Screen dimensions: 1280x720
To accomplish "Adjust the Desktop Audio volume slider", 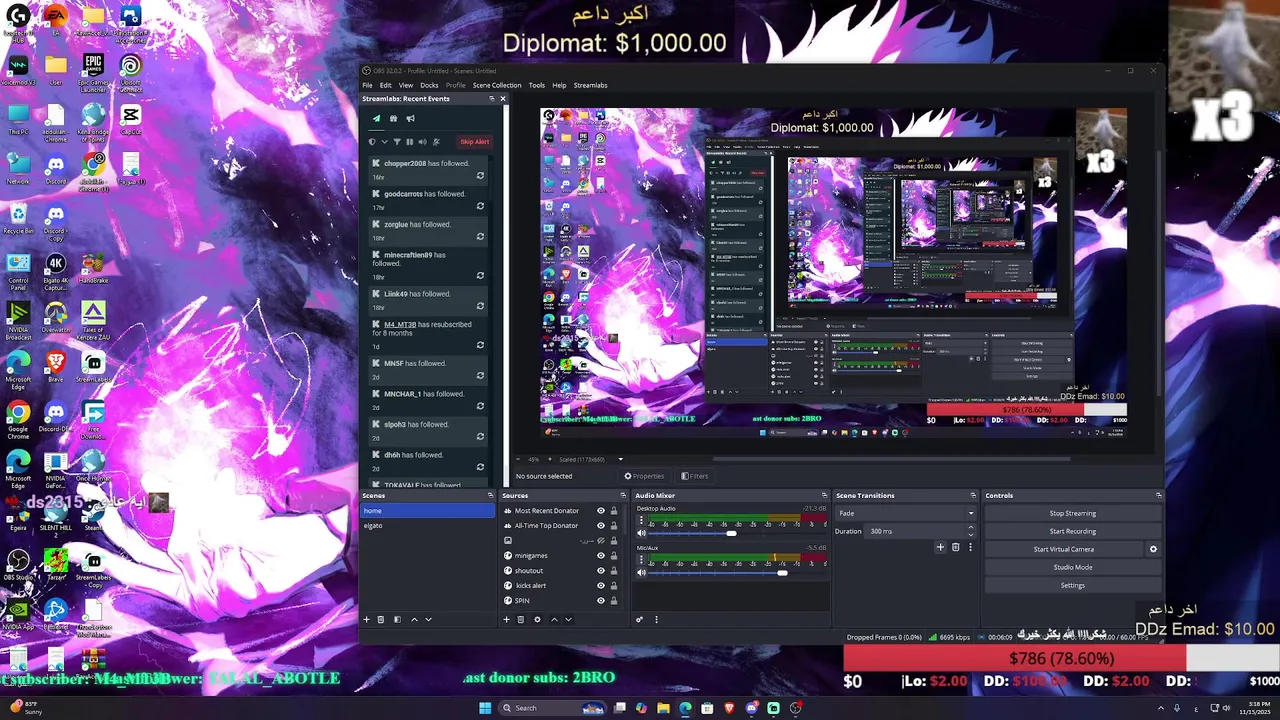I will (x=731, y=533).
